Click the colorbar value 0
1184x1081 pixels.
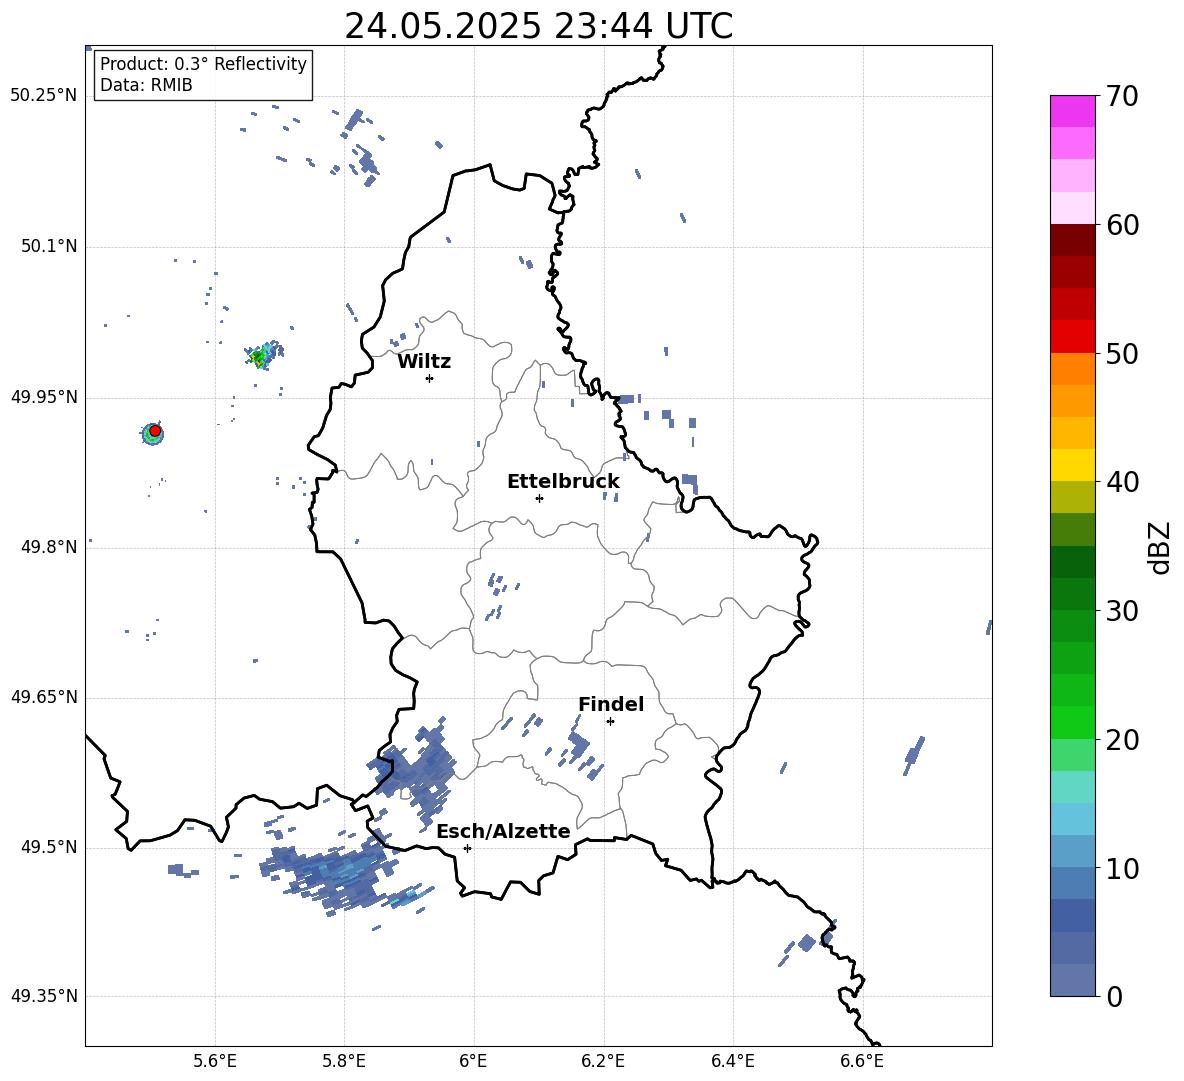point(1114,996)
